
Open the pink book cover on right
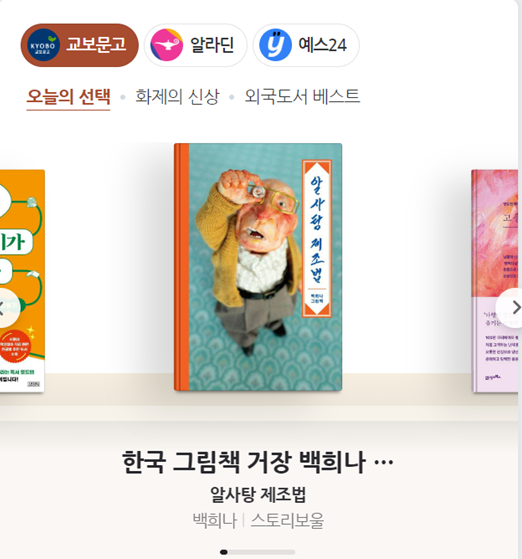[495, 281]
